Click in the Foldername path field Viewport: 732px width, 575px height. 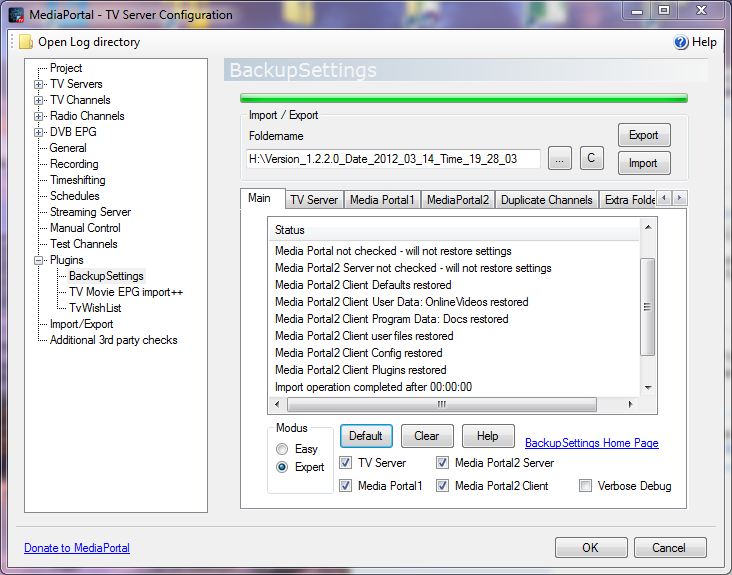pyautogui.click(x=393, y=159)
